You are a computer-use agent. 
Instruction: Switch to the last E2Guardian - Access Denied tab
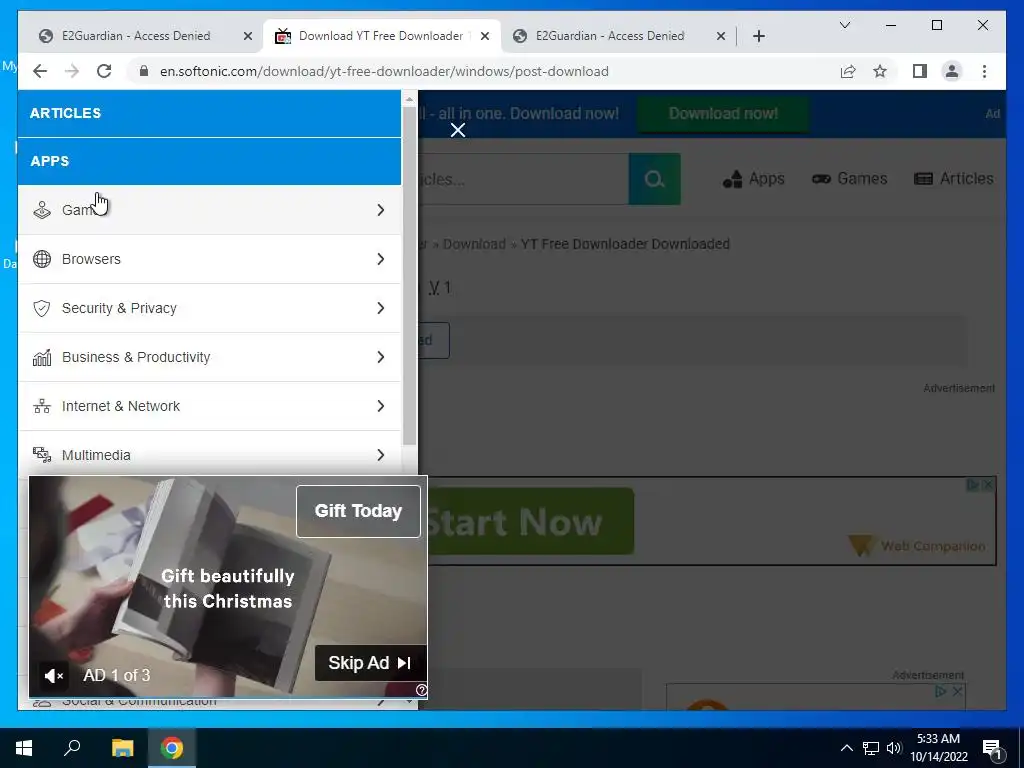point(610,36)
